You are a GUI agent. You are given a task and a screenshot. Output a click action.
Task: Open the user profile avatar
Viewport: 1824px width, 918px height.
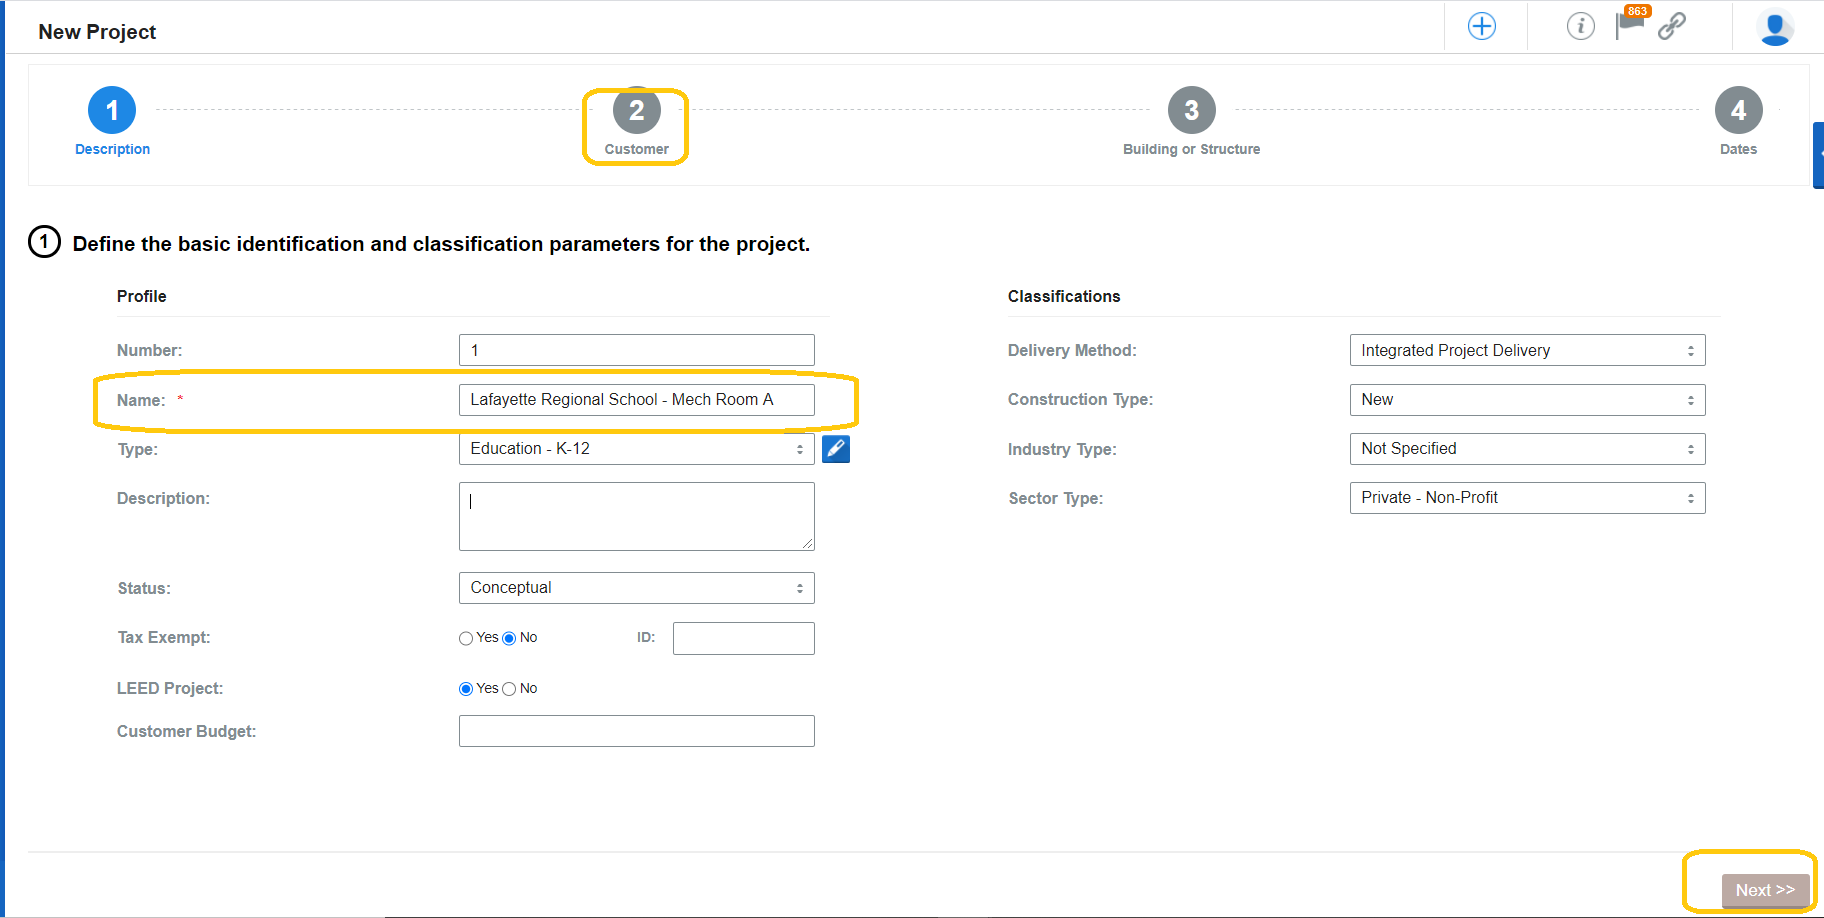tap(1775, 27)
